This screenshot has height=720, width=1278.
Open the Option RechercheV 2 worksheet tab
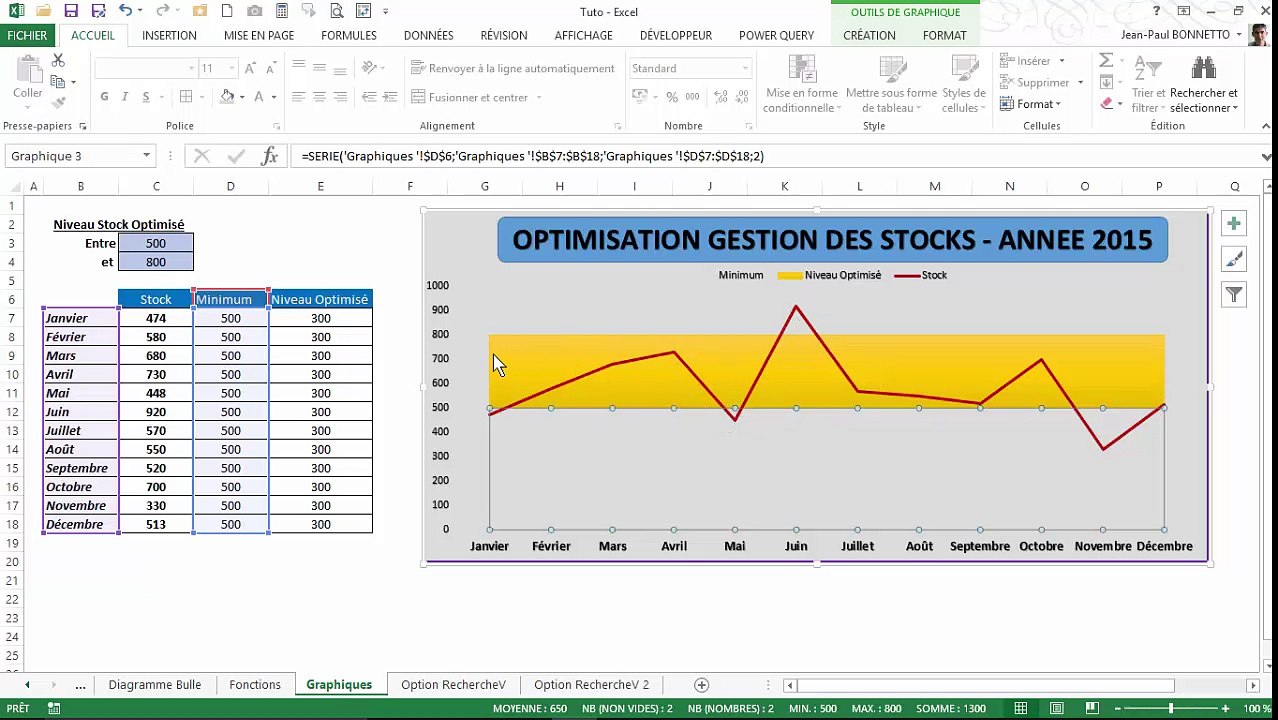[x=591, y=685]
